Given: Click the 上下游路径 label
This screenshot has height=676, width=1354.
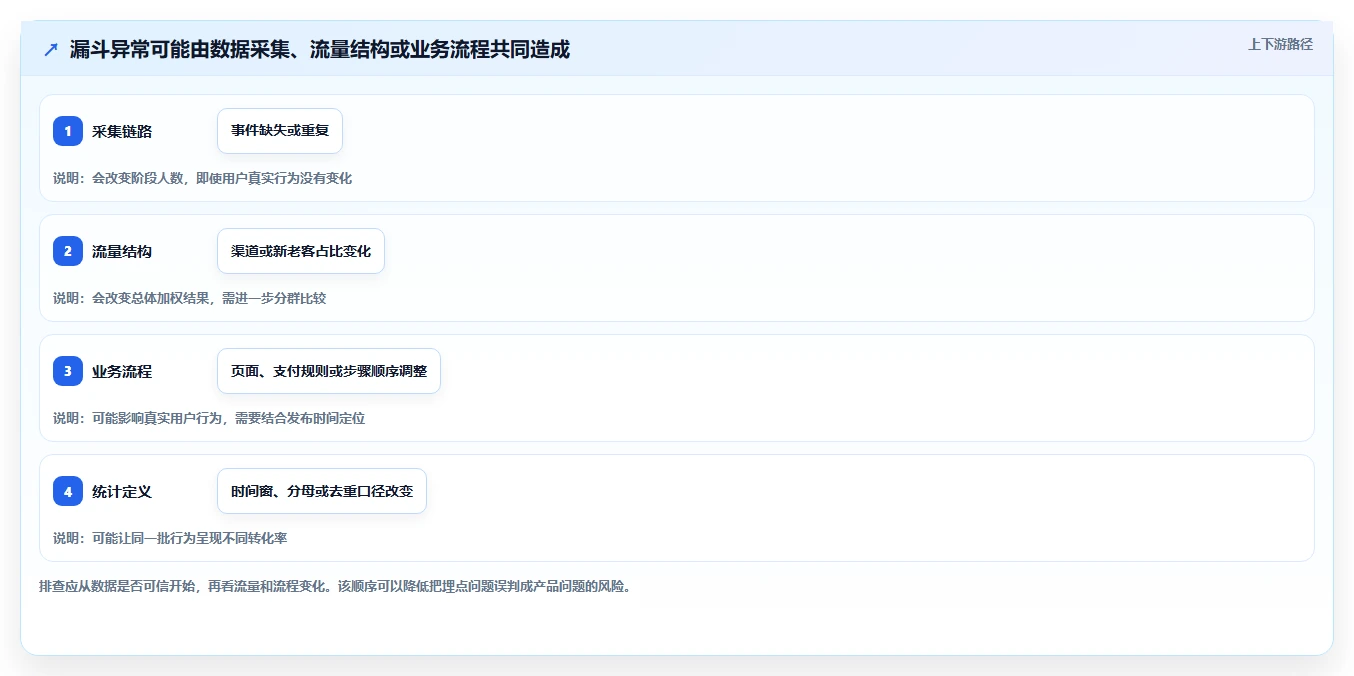Looking at the screenshot, I should click(x=1280, y=44).
